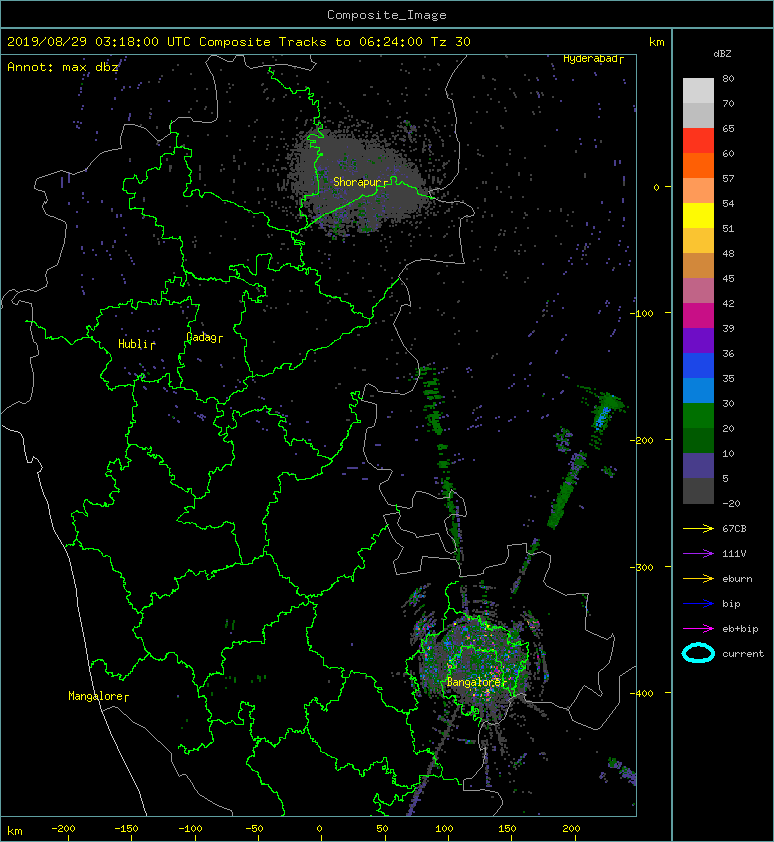Viewport: 774px width, 842px height.
Task: Click the eb+bip legend label
Action: click(x=740, y=629)
